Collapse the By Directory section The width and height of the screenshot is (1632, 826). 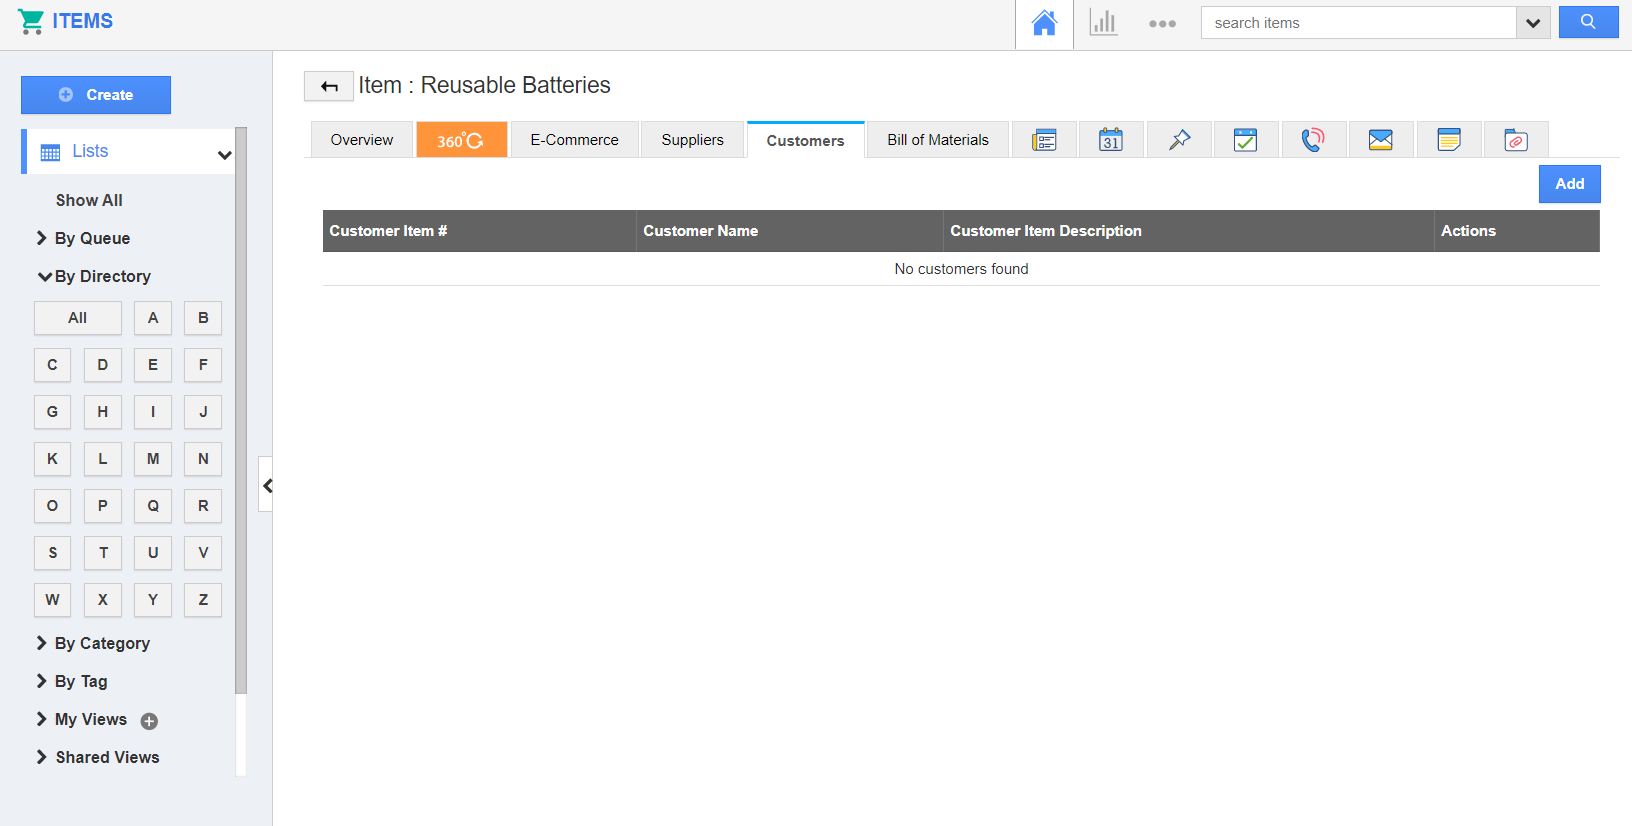[x=93, y=276]
